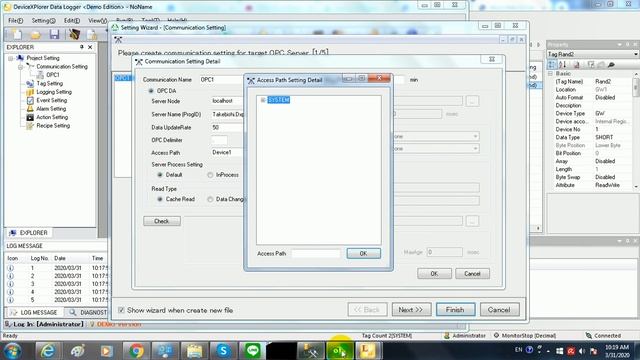Click the Open folder toolbar icon
The height and width of the screenshot is (360, 640).
(x=36, y=35)
